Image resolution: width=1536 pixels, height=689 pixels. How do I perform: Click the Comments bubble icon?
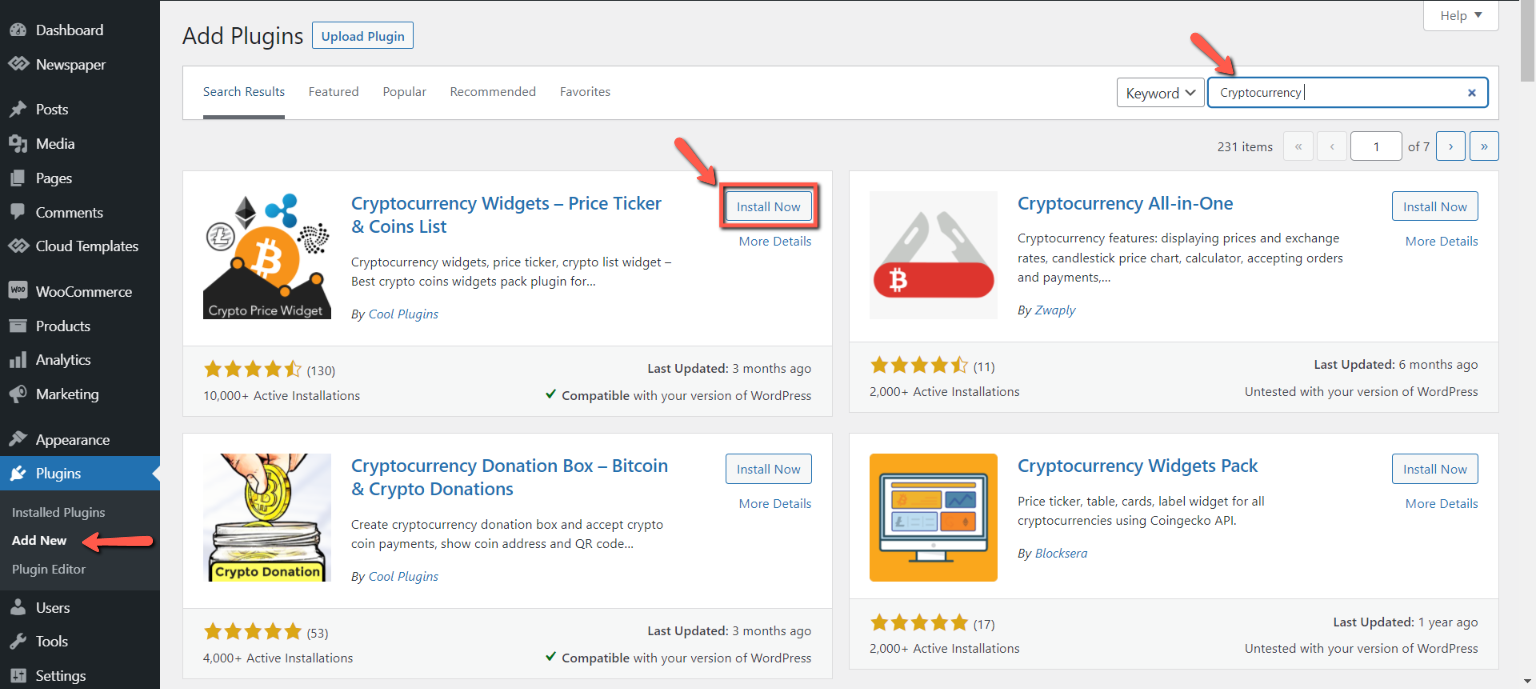18,212
